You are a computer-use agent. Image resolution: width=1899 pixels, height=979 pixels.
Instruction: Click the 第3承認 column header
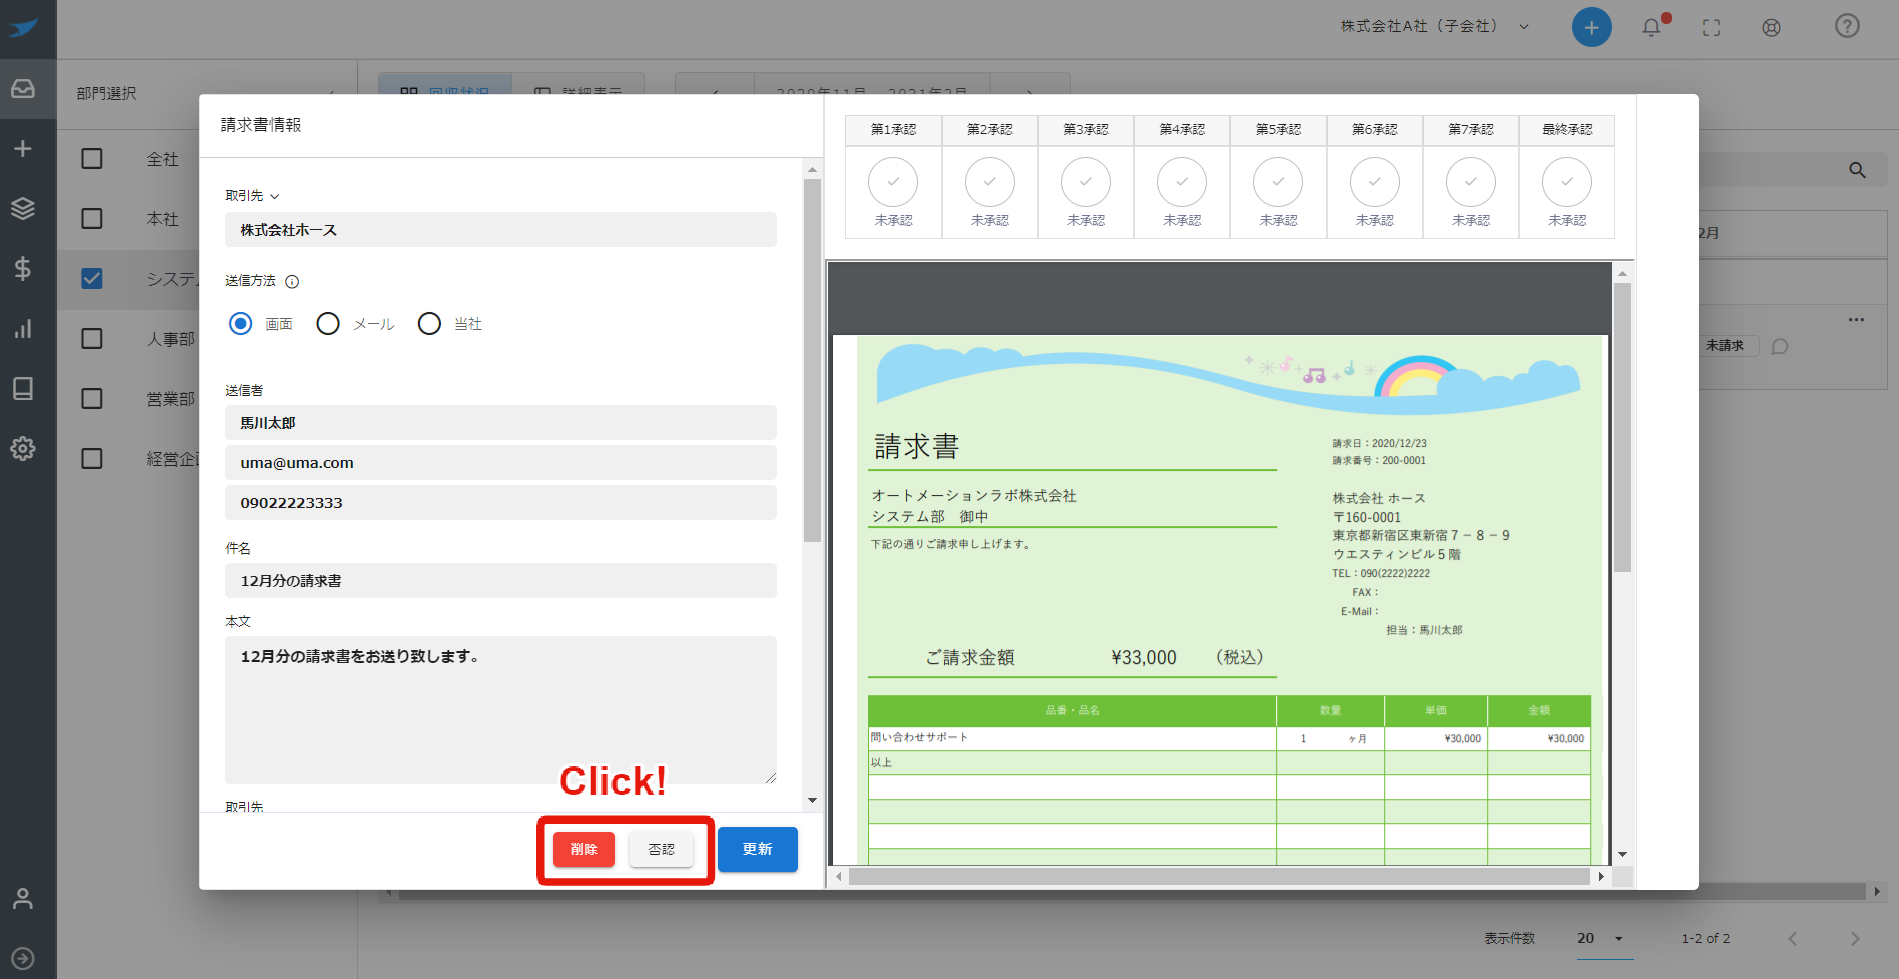click(1086, 130)
